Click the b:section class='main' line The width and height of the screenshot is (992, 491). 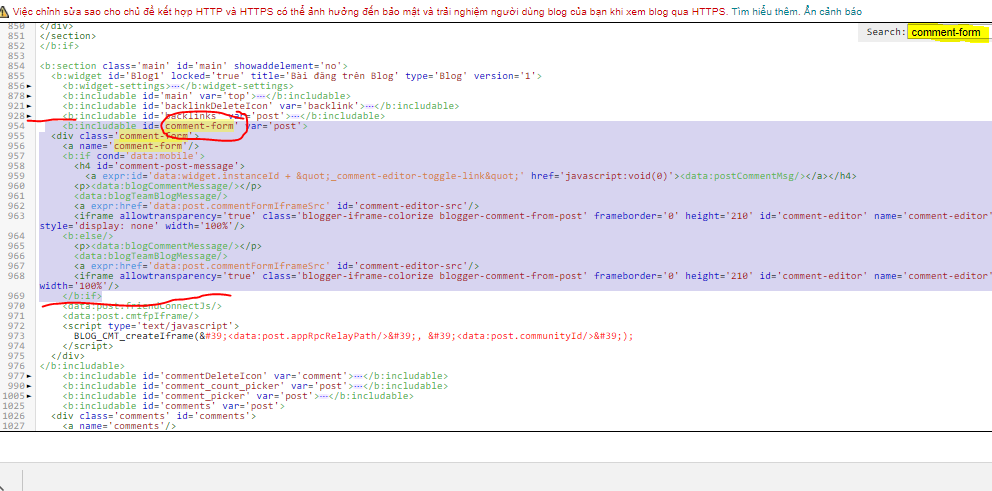point(194,66)
